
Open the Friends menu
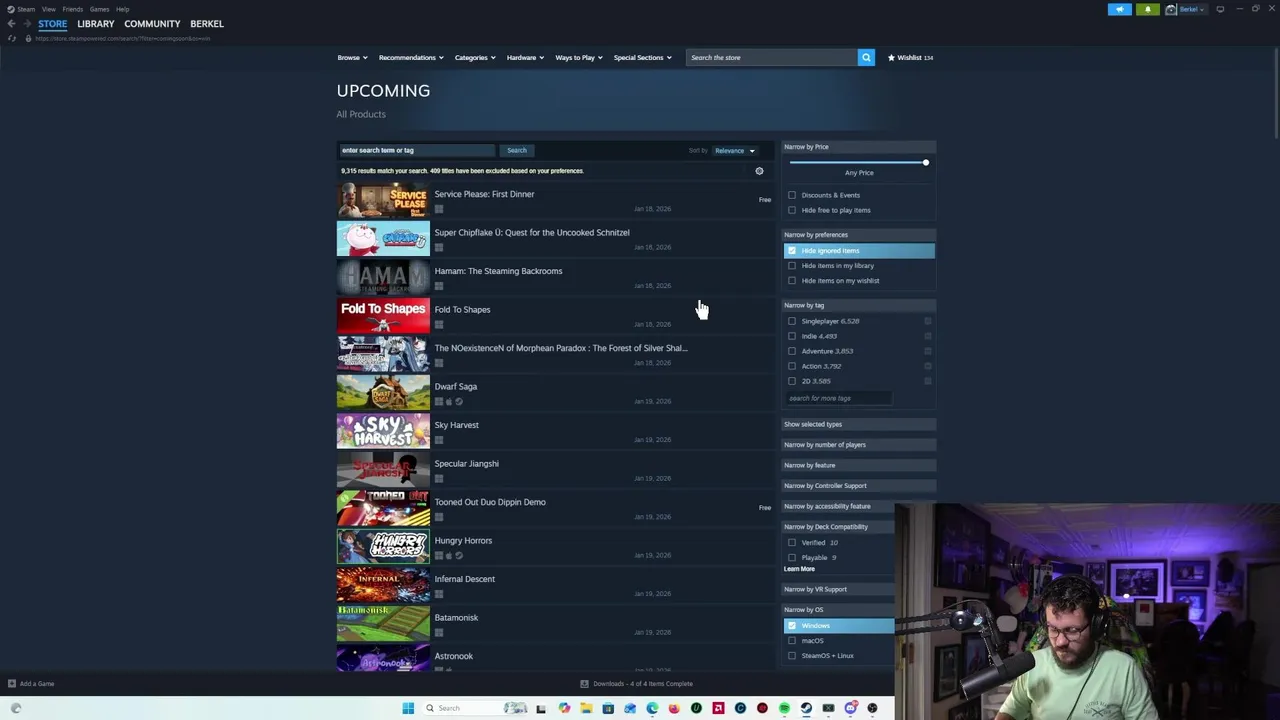coord(72,9)
